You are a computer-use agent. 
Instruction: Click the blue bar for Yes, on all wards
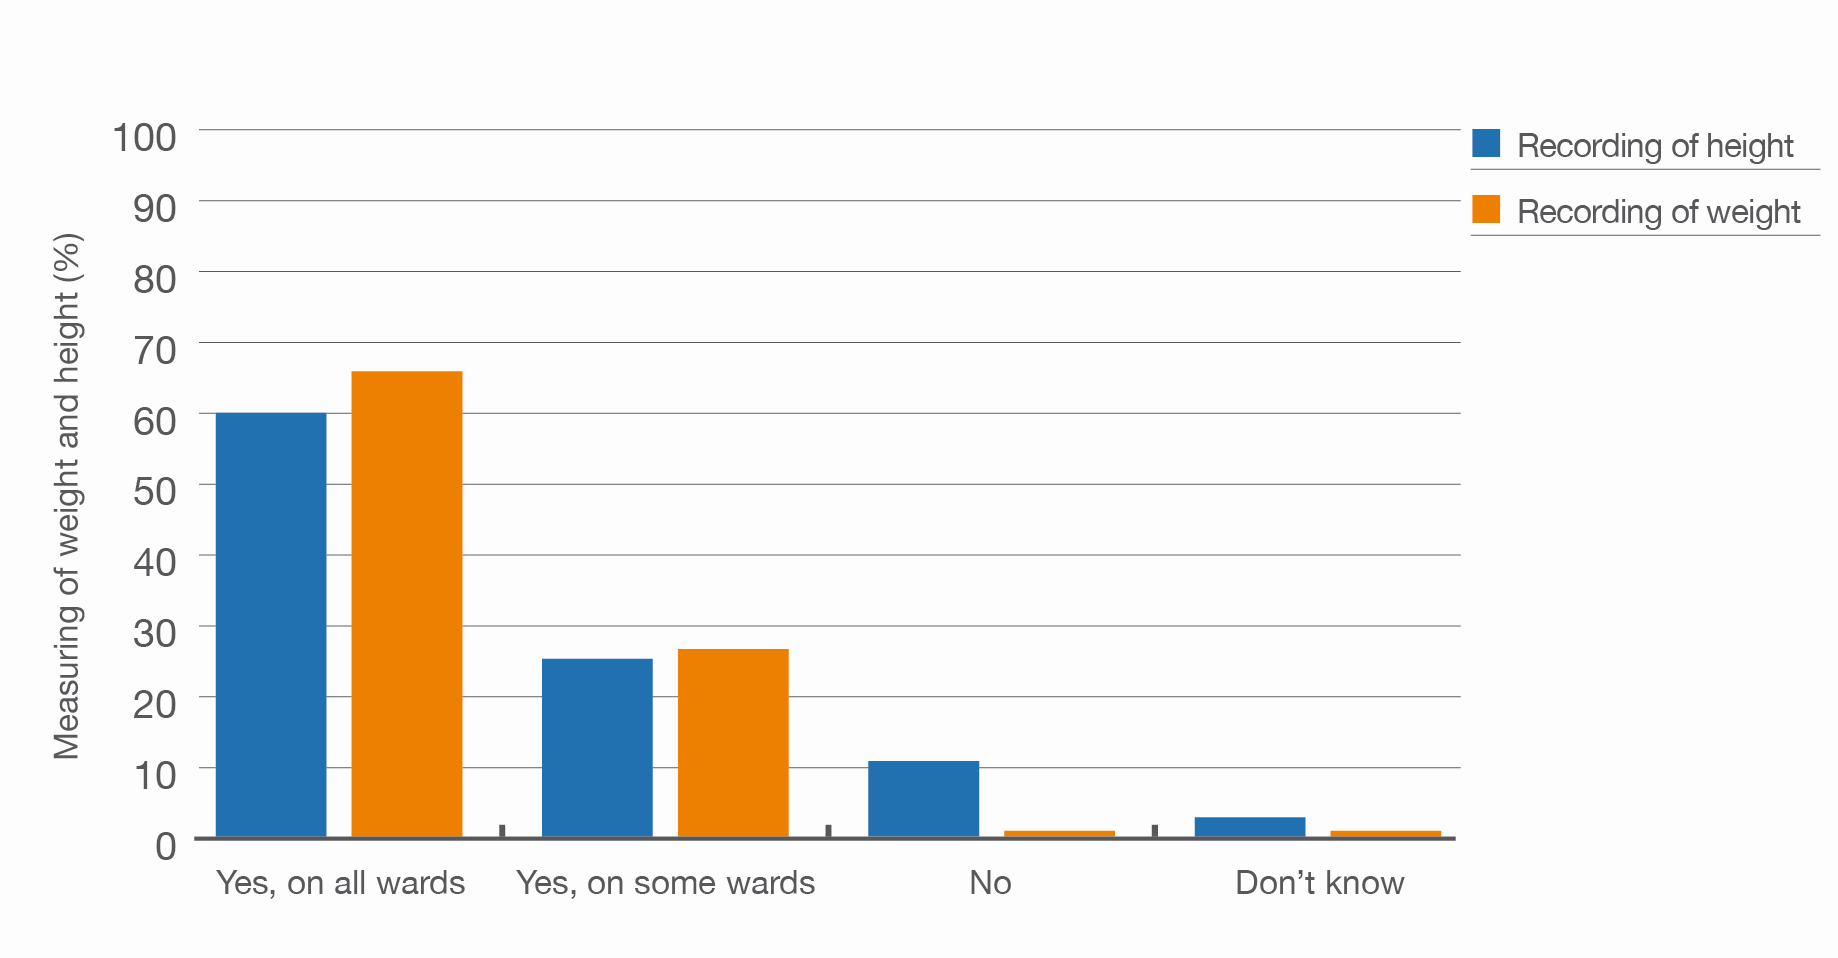pyautogui.click(x=271, y=625)
